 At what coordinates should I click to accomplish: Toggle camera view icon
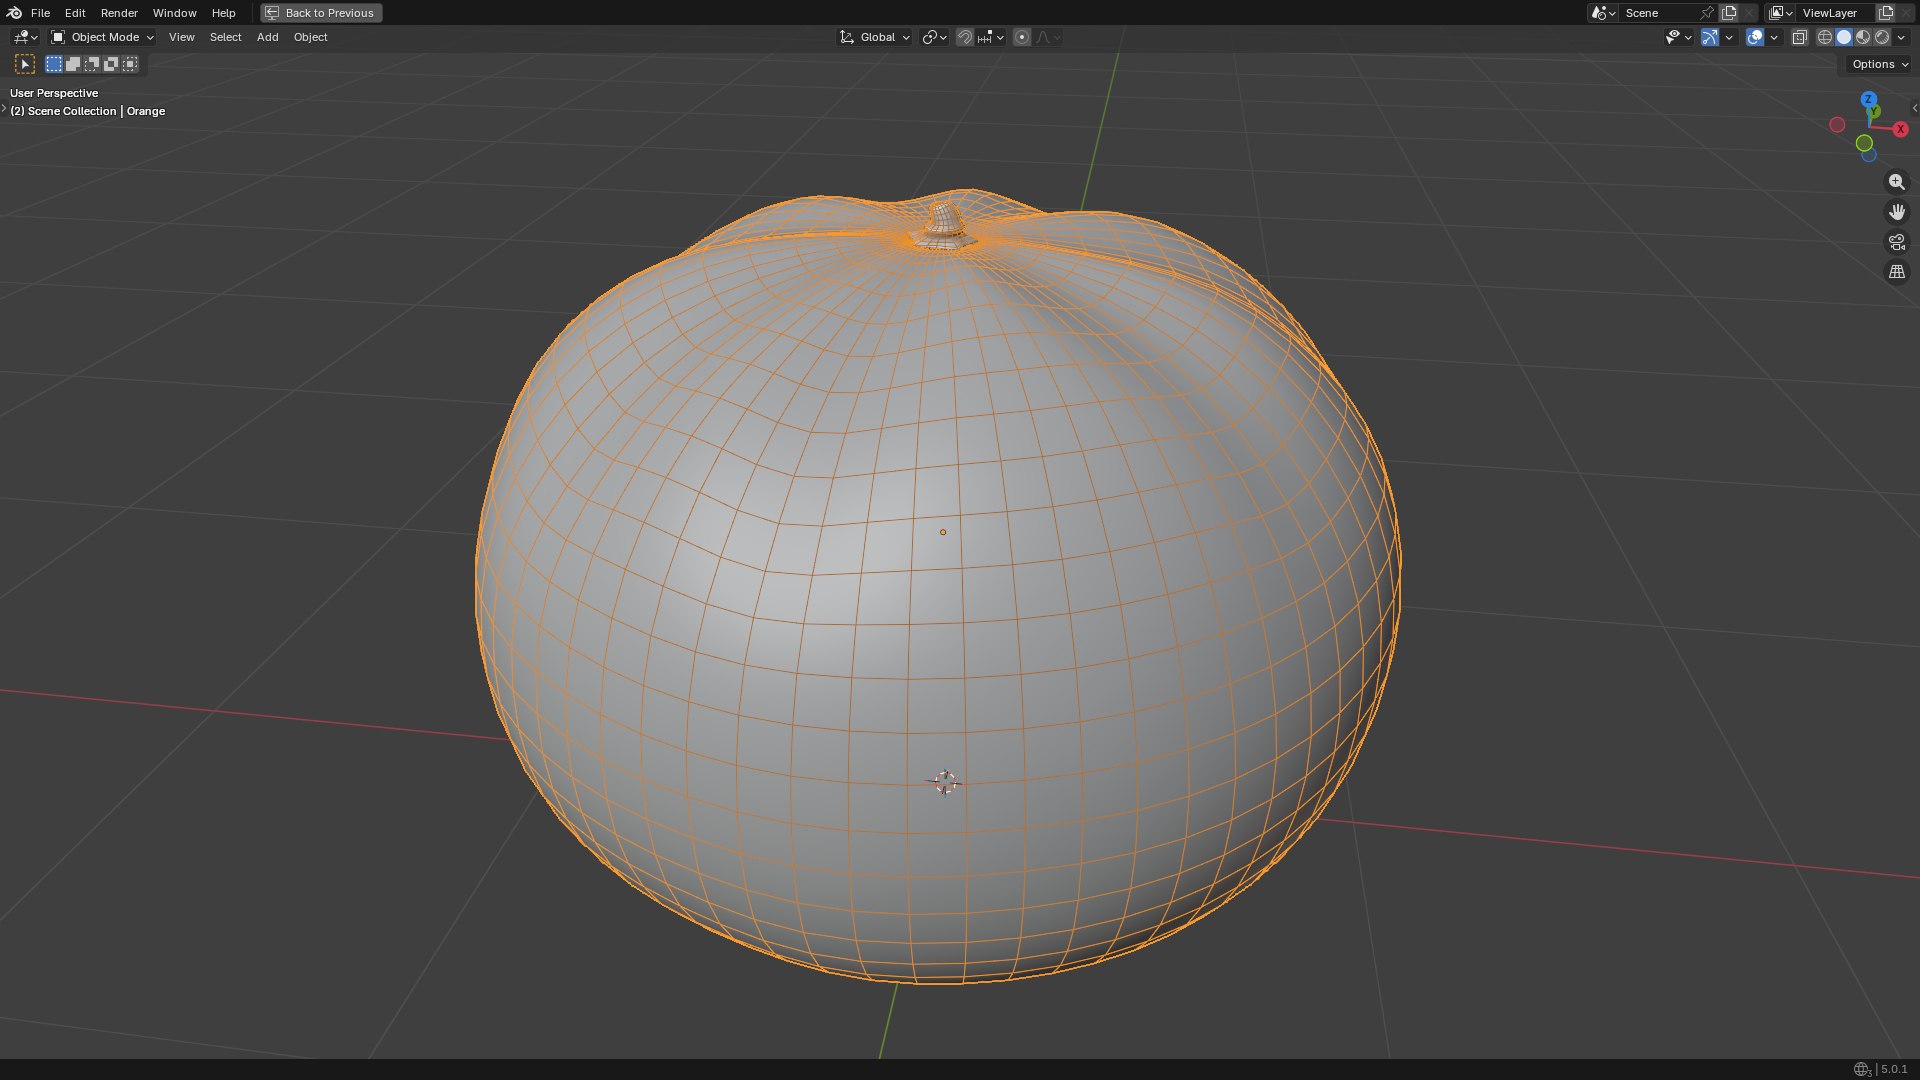coord(1896,242)
